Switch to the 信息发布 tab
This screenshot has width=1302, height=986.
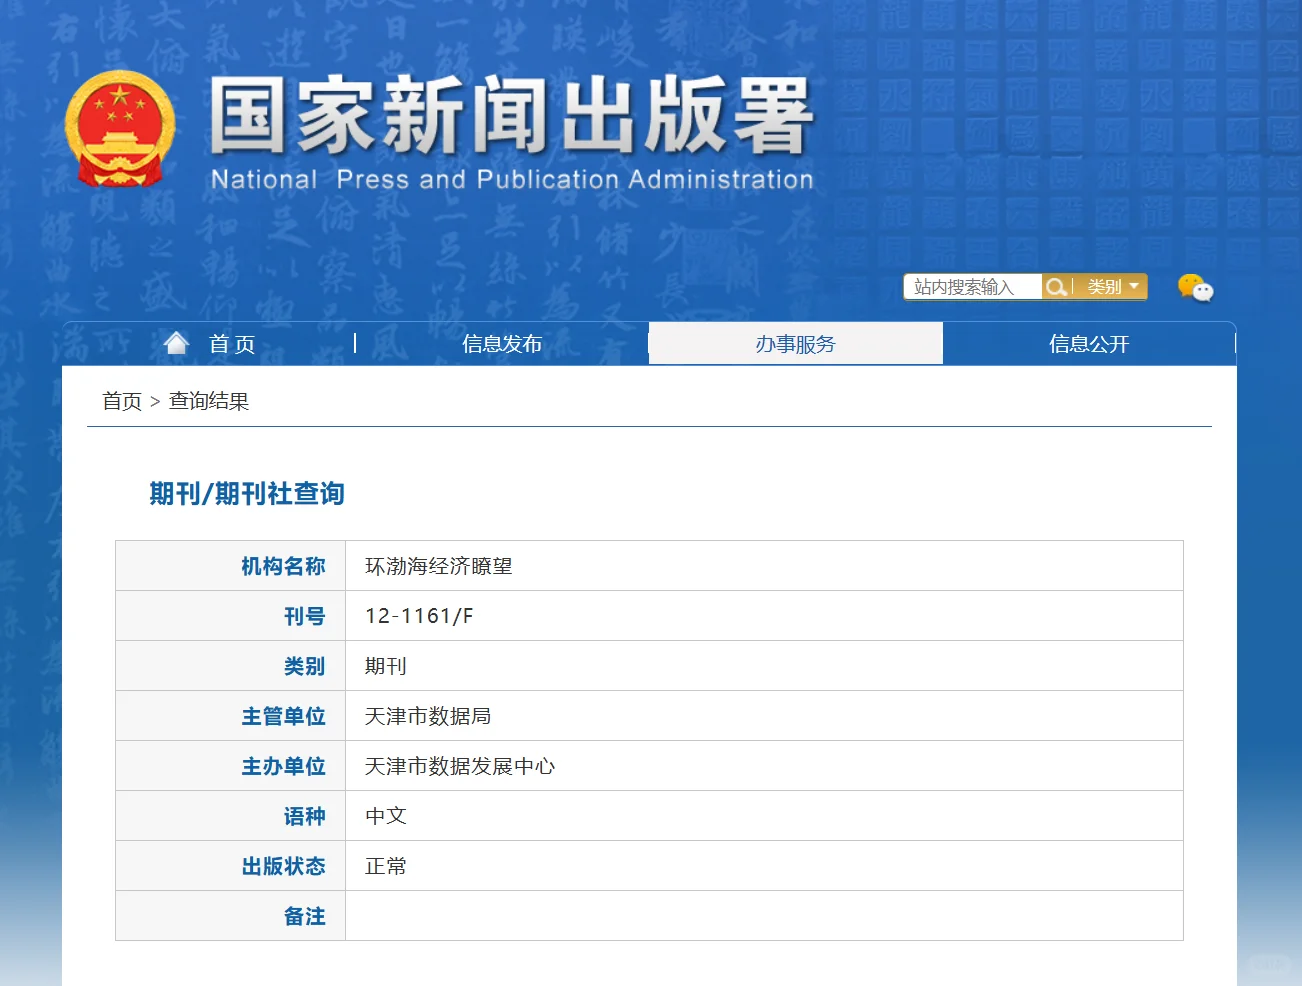tap(501, 343)
